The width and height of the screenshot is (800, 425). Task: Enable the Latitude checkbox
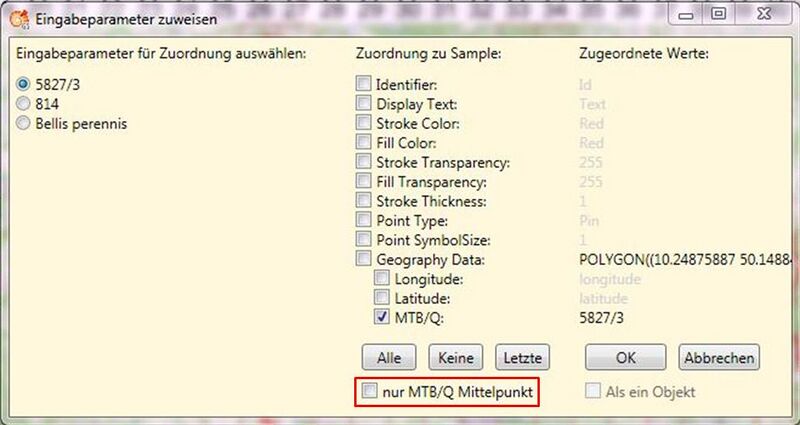tap(382, 297)
